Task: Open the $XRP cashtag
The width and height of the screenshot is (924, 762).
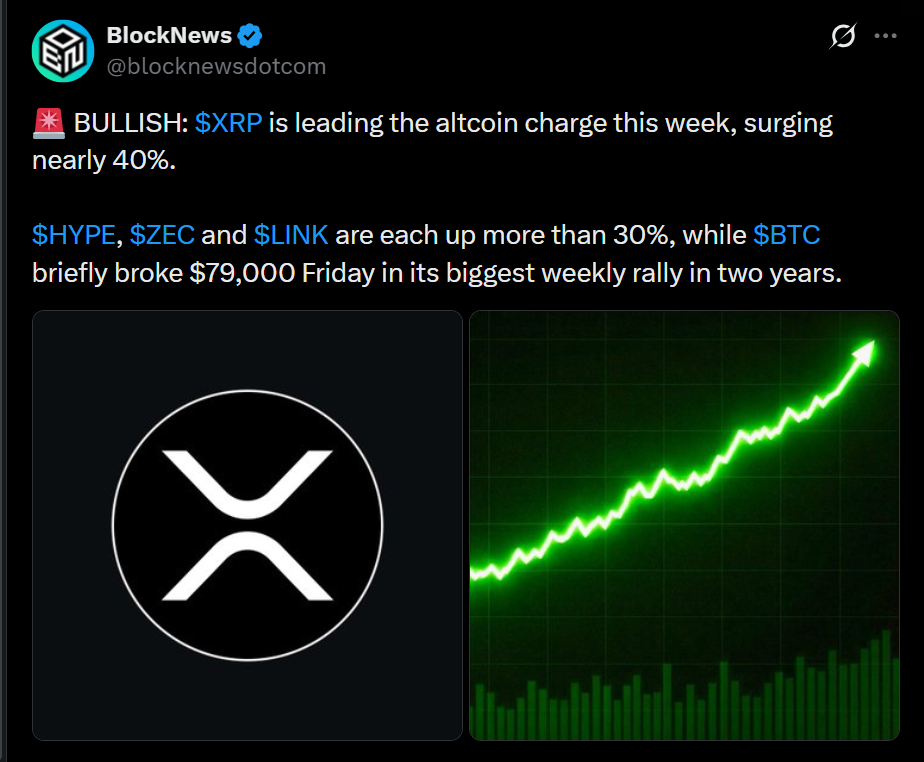Action: coord(228,123)
